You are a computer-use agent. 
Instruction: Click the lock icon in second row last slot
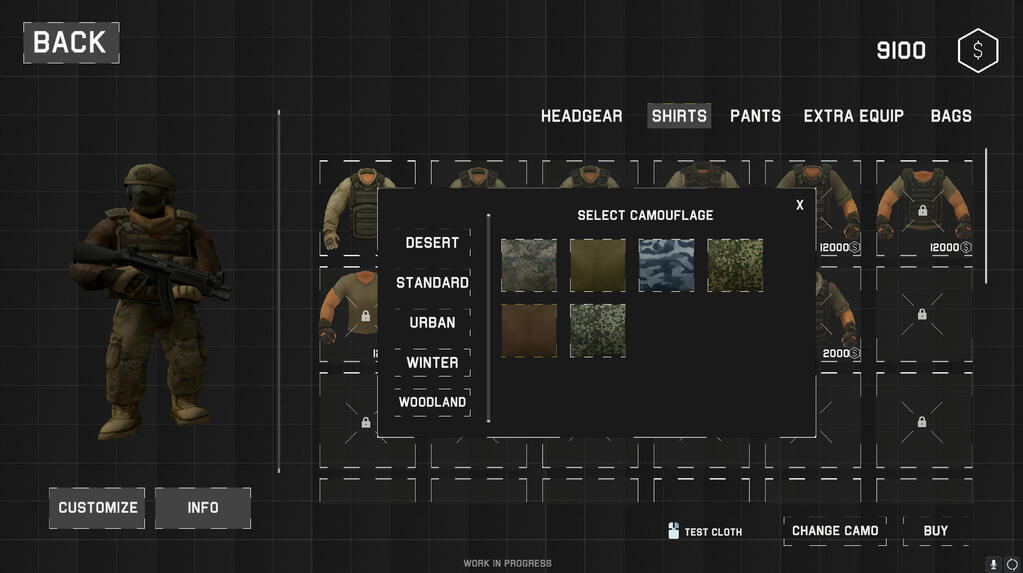(922, 315)
